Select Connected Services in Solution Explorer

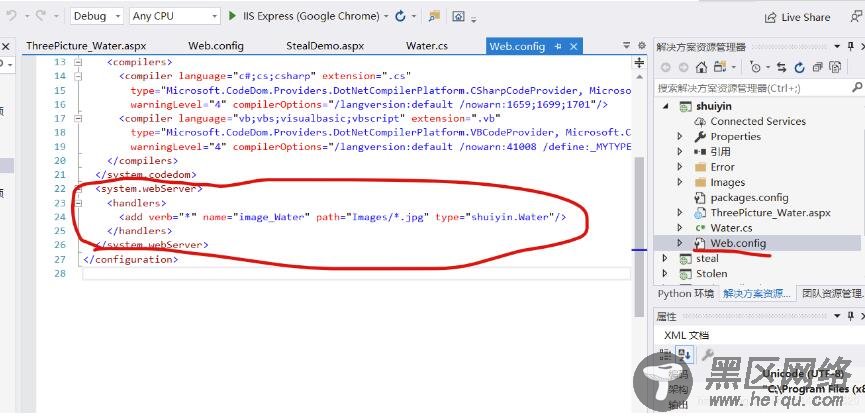pyautogui.click(x=757, y=121)
